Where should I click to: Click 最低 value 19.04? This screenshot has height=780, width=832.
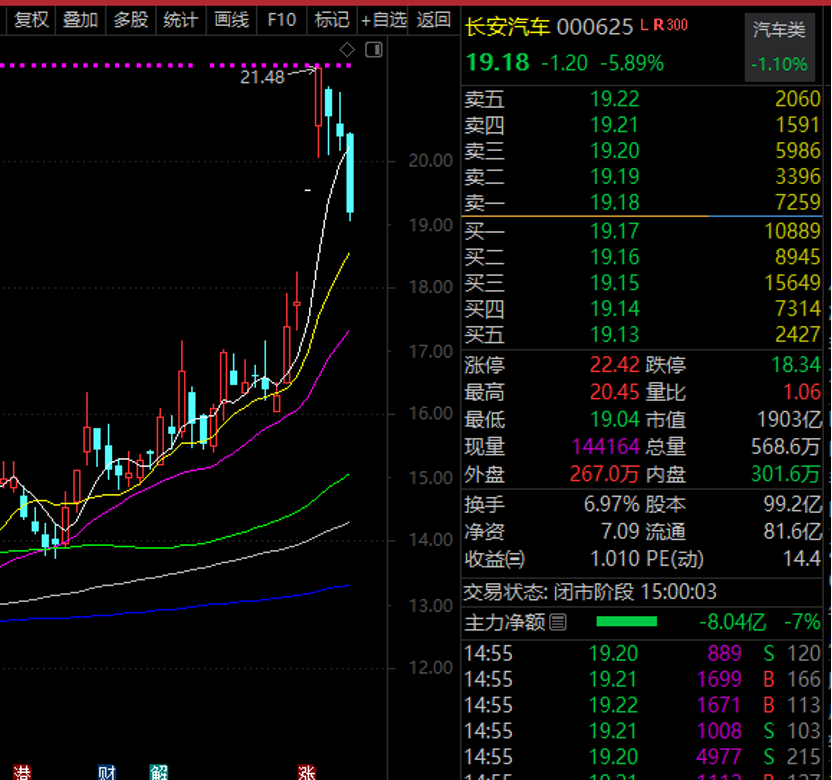tap(615, 420)
